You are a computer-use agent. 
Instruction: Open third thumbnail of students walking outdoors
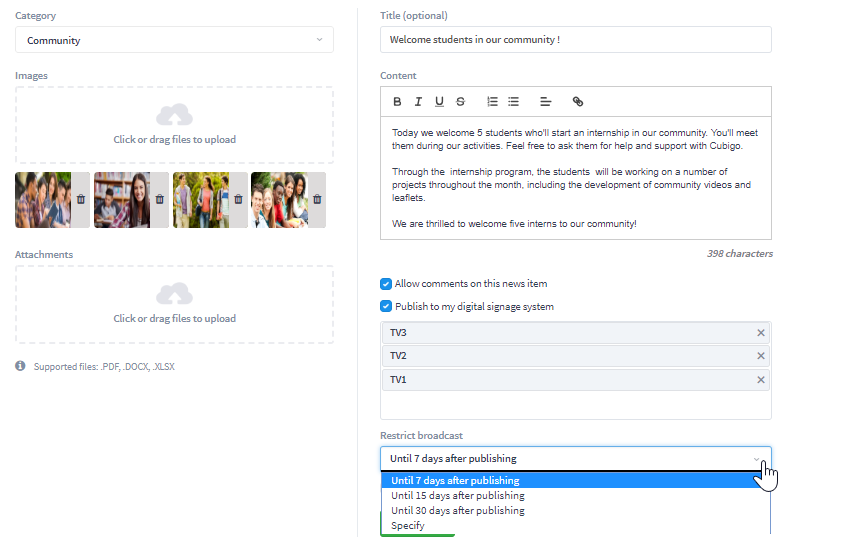201,200
